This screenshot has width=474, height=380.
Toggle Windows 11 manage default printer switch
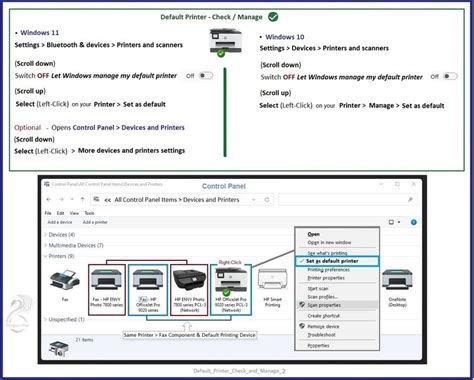(x=206, y=76)
